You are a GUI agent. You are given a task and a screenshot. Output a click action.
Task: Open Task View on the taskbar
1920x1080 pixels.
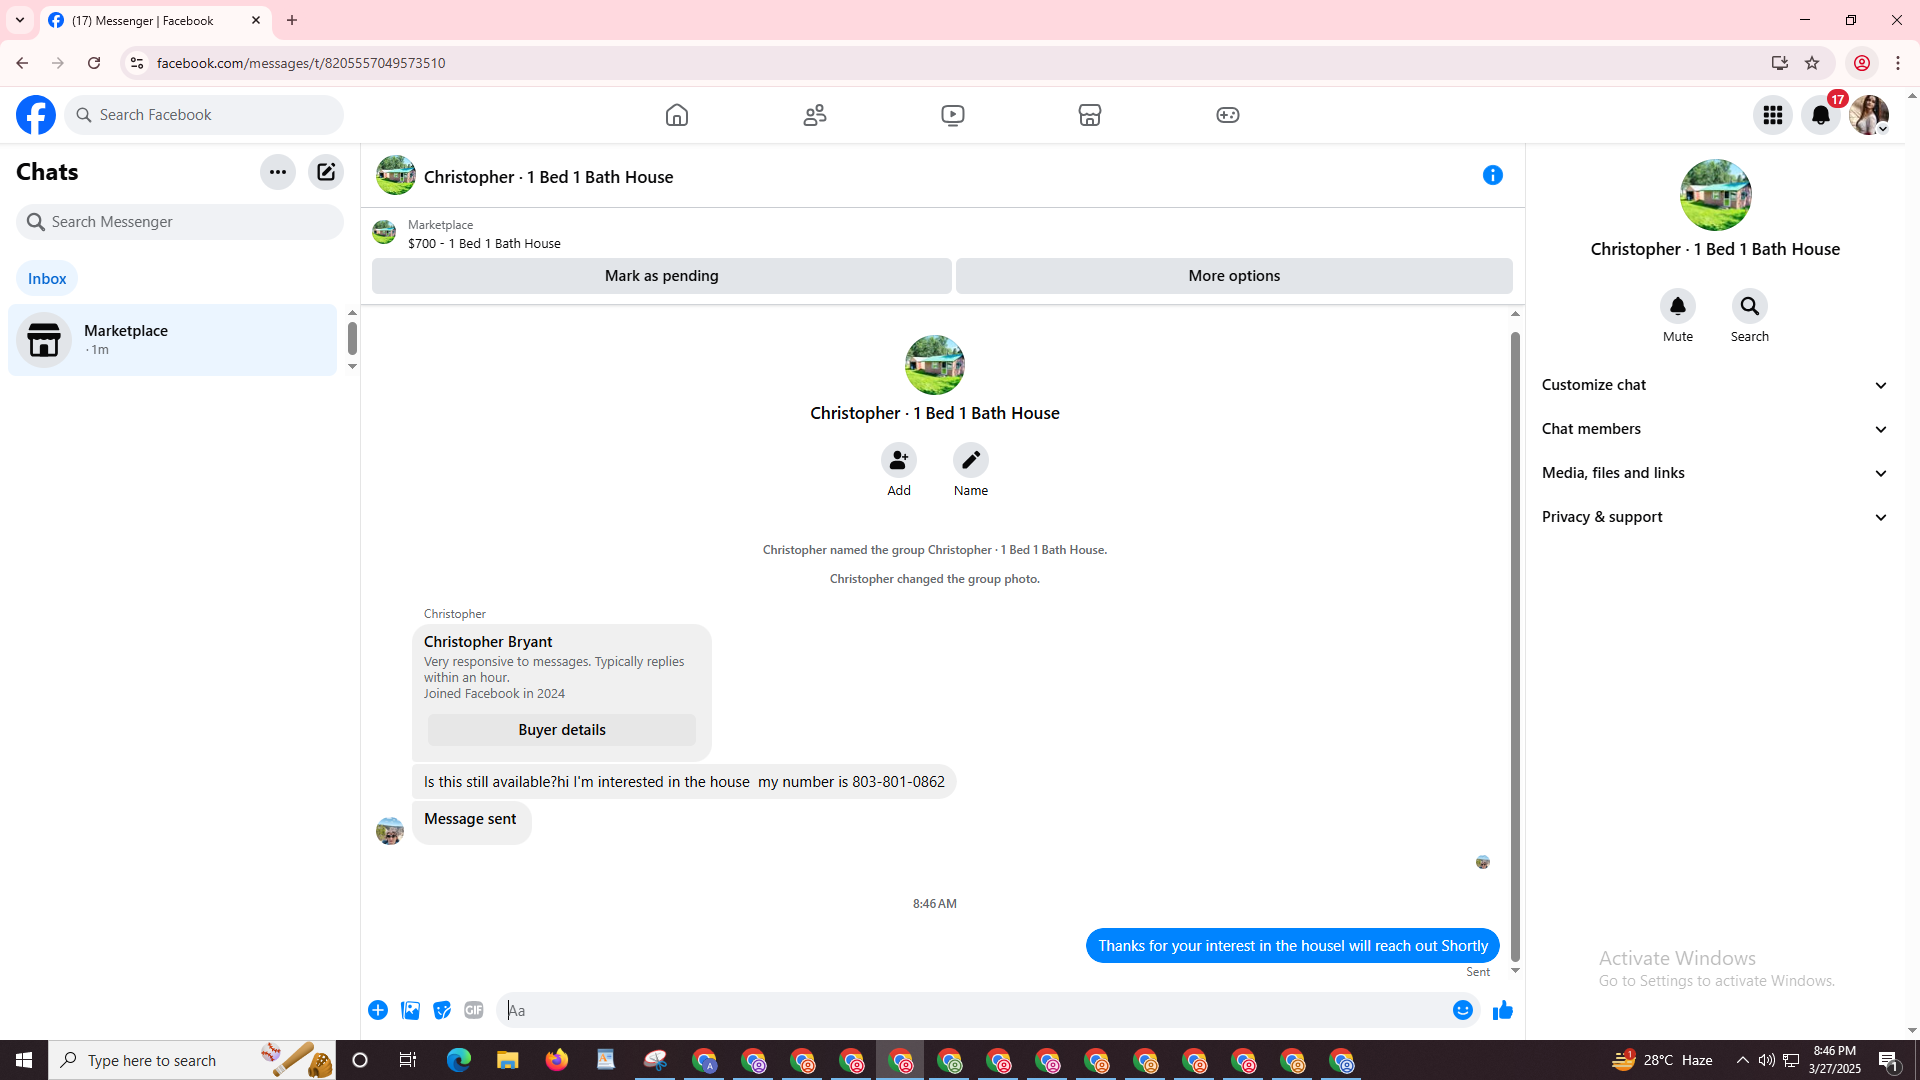[x=408, y=1060]
